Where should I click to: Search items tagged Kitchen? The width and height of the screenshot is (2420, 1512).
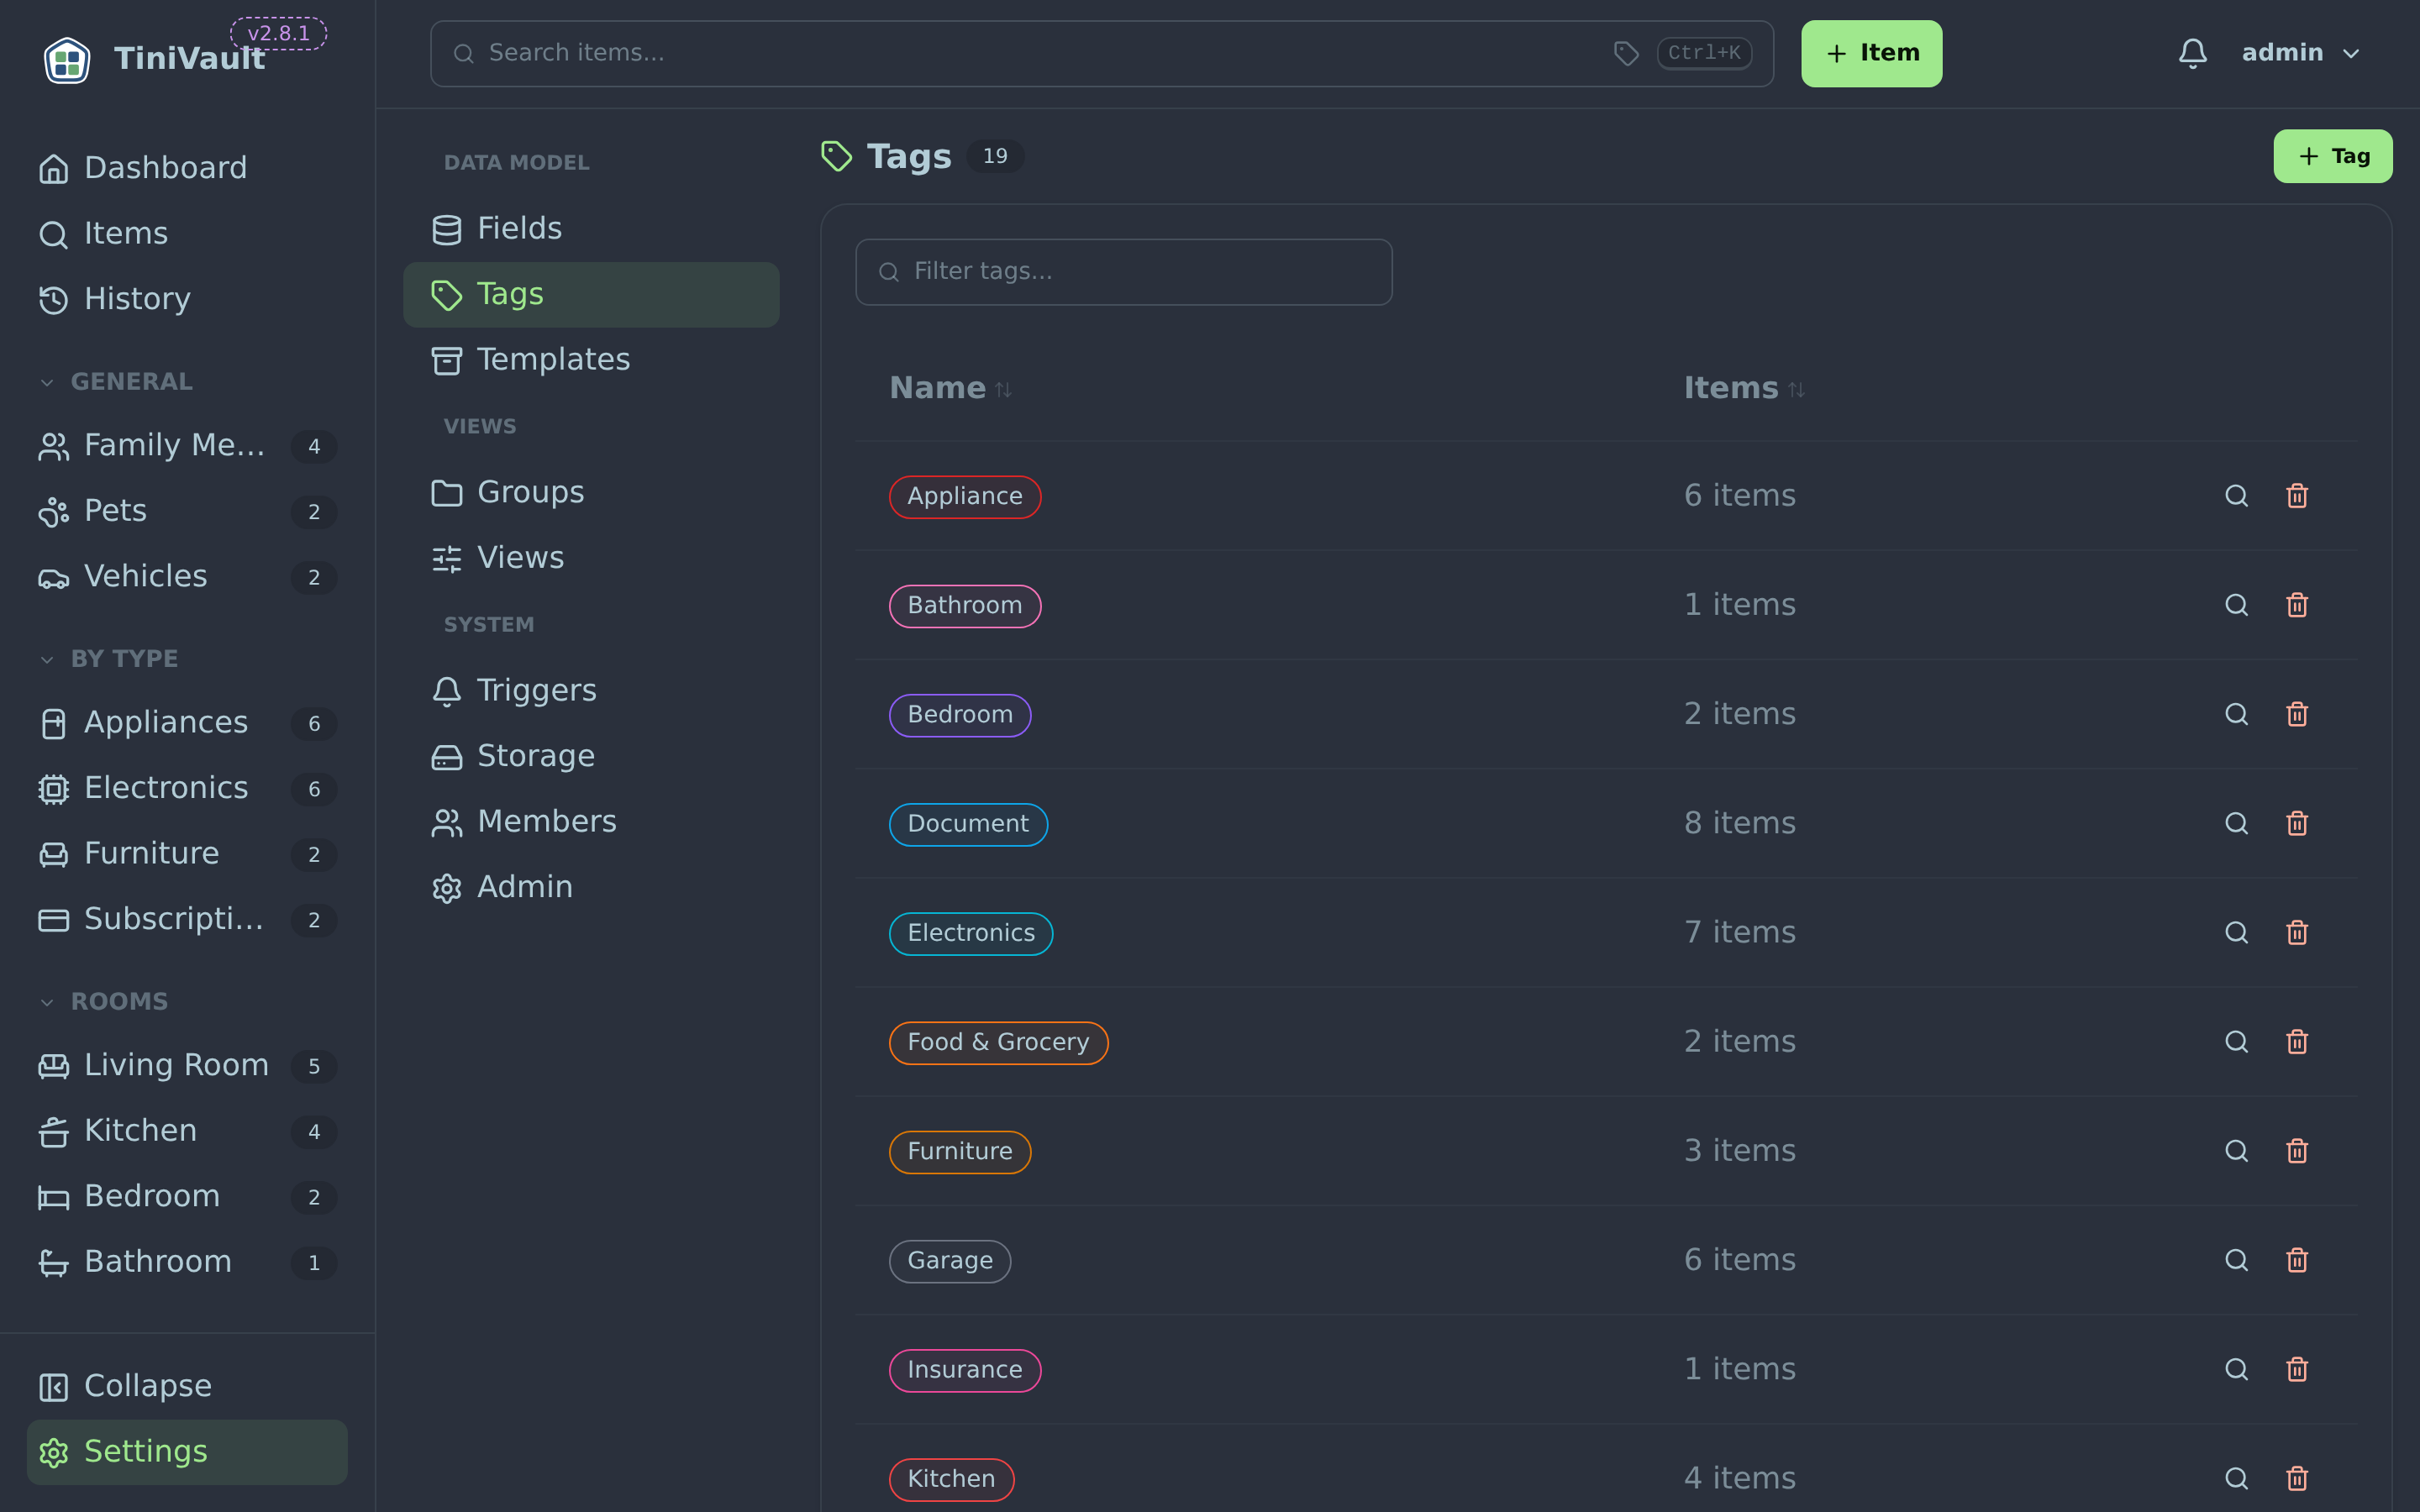(2236, 1478)
